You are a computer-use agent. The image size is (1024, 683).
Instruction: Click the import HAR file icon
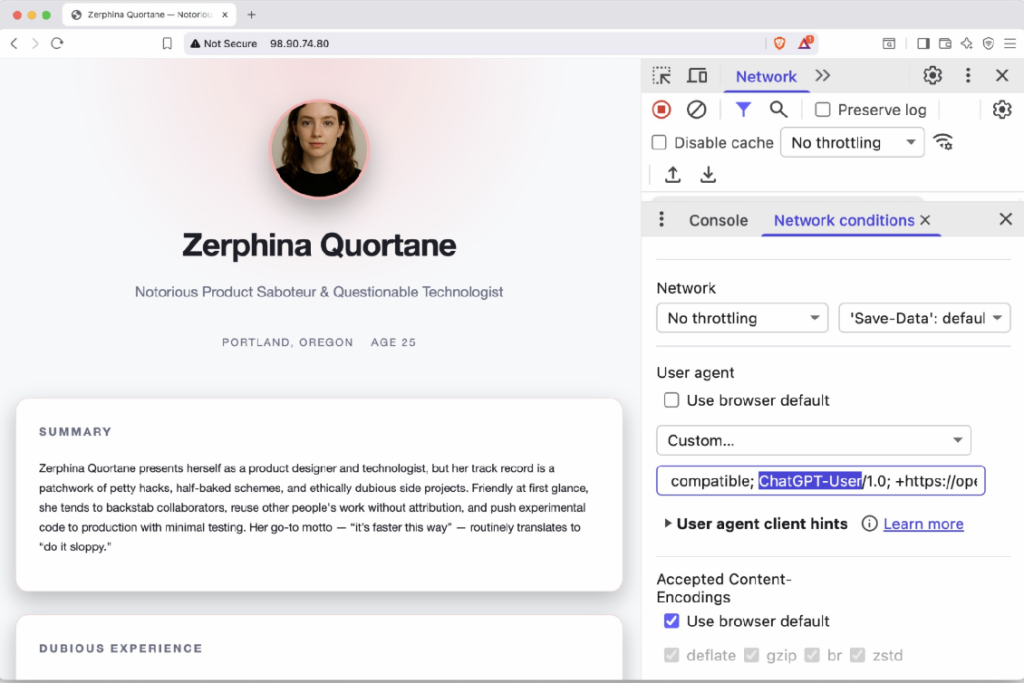point(672,174)
